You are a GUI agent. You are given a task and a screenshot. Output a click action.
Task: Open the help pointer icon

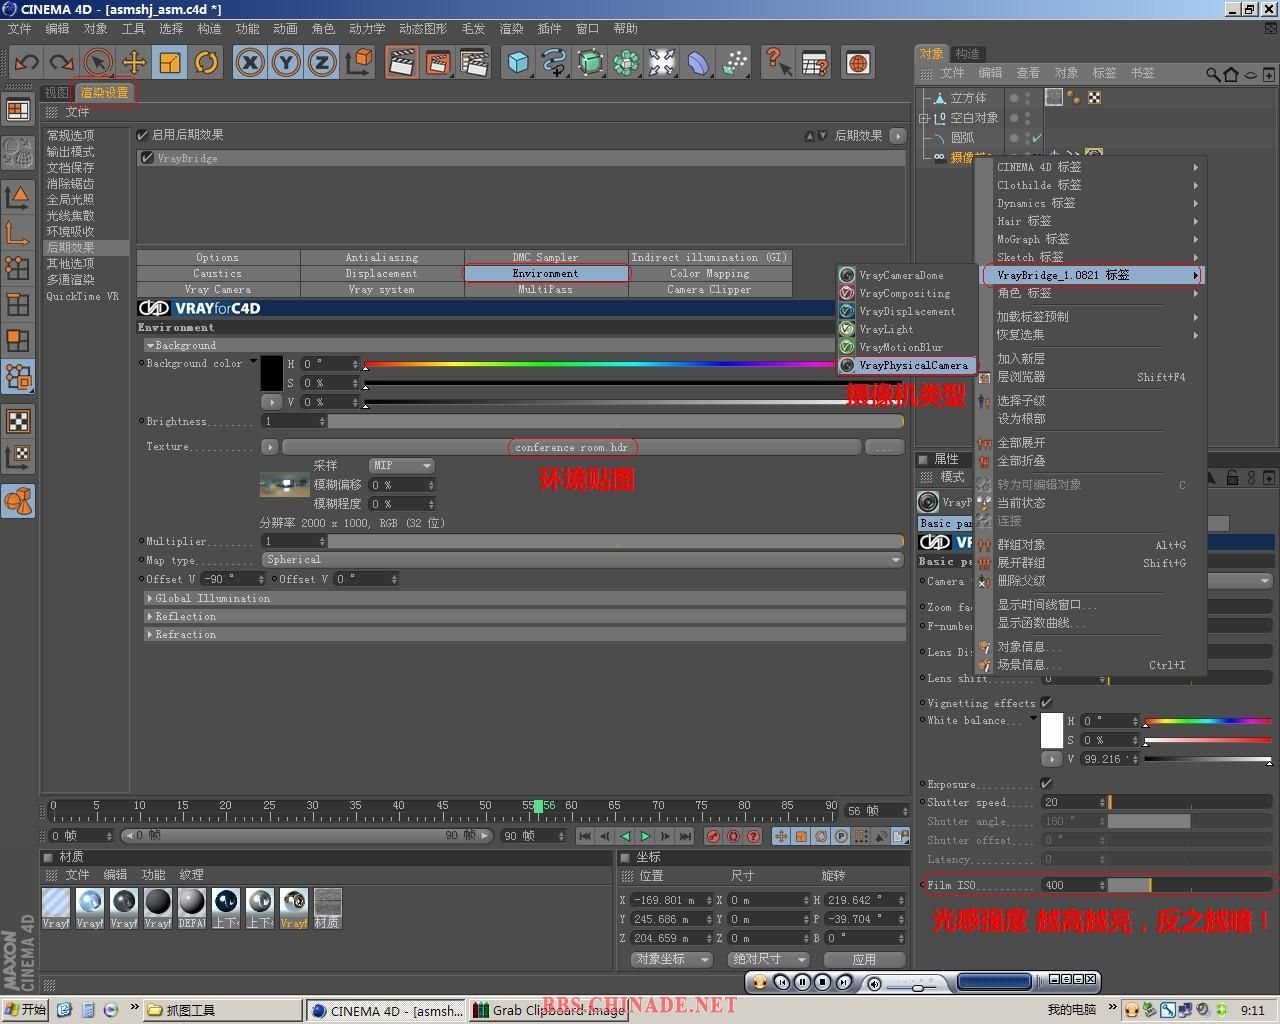777,63
